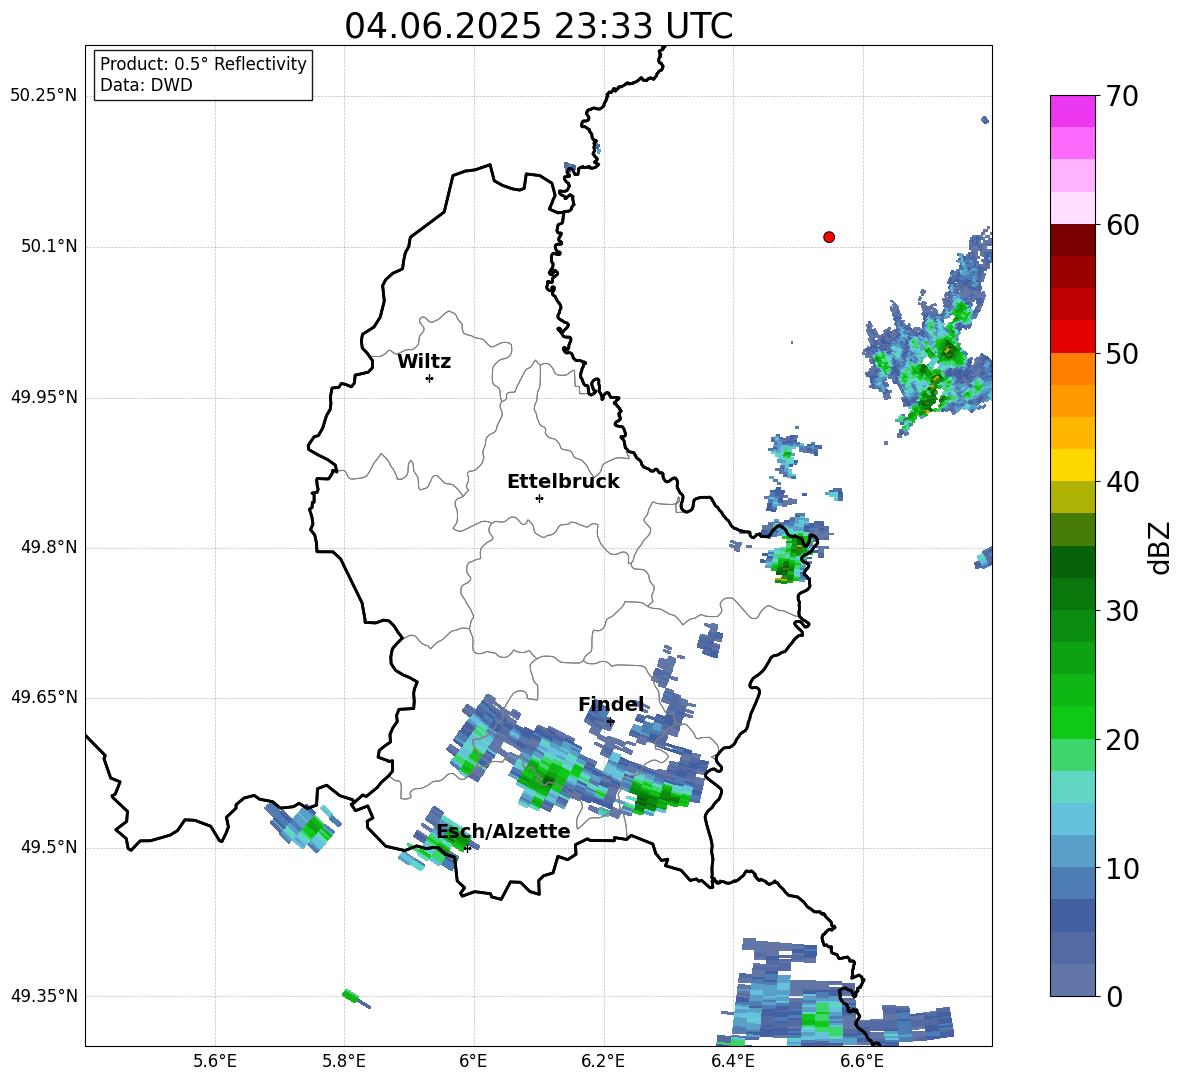The image size is (1184, 1081).
Task: Click the 6.4°E longitude label
Action: (x=732, y=1061)
